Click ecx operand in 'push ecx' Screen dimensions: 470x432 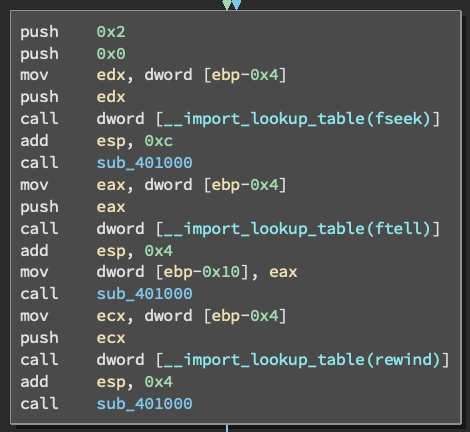click(111, 338)
